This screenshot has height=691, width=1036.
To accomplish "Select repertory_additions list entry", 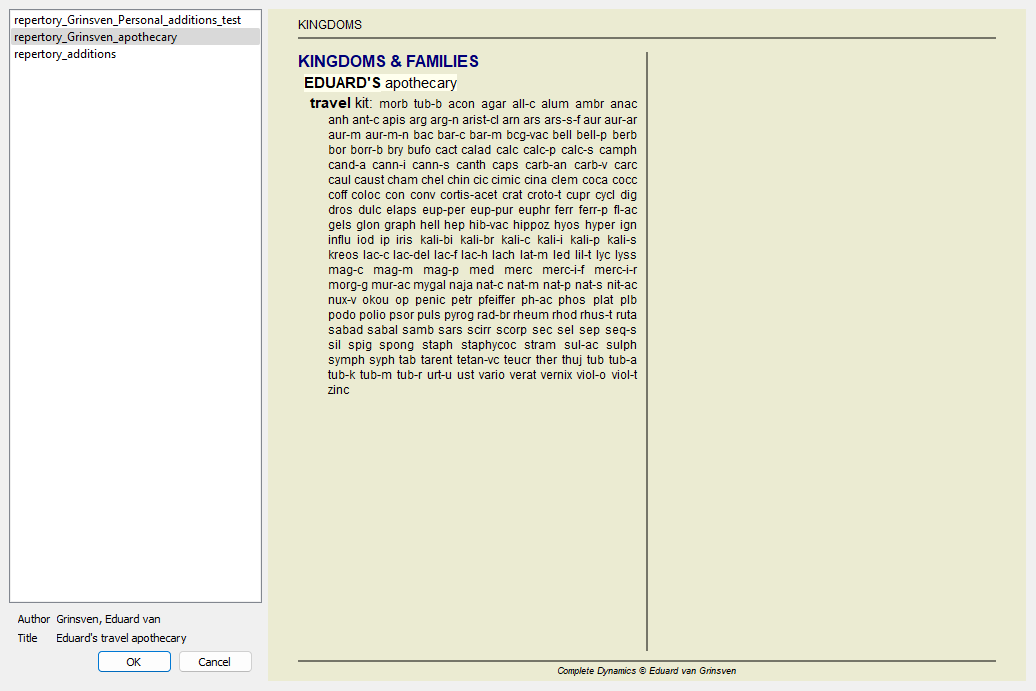I will coord(135,54).
